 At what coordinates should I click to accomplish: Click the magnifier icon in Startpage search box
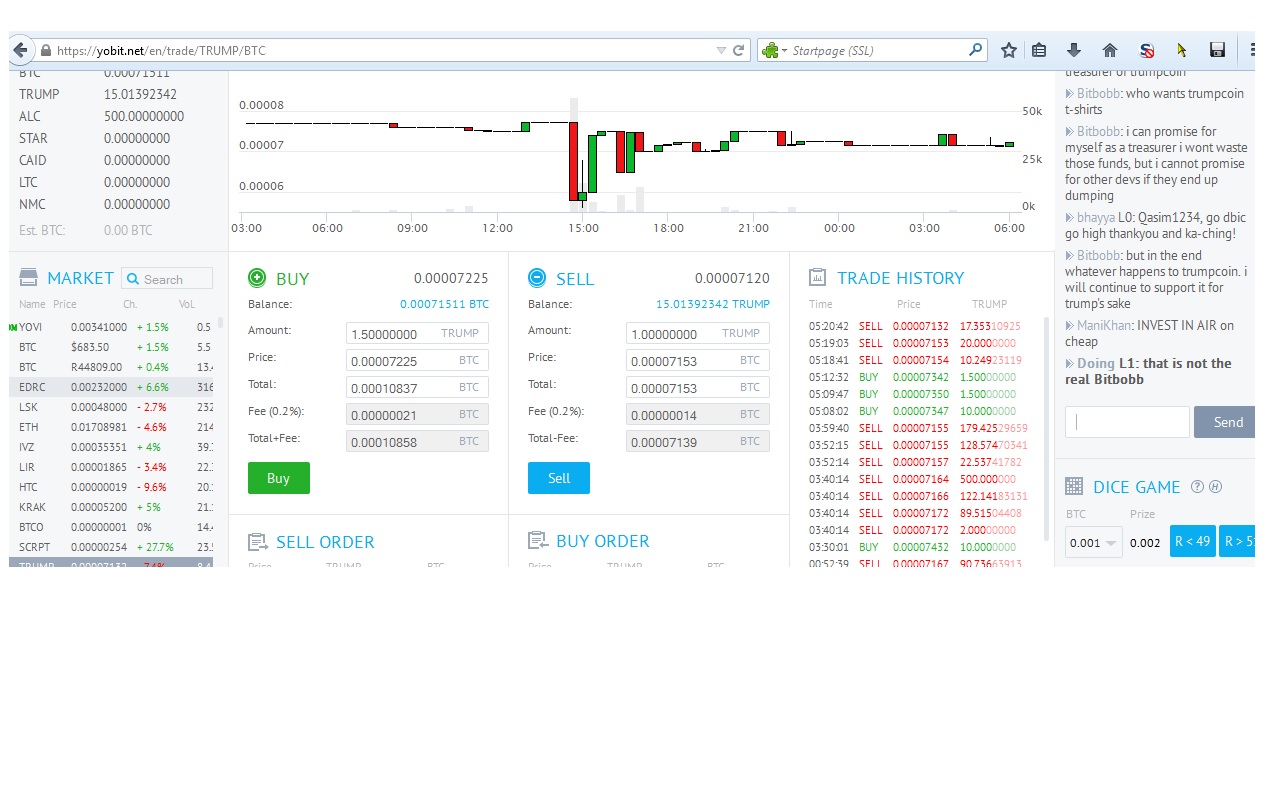click(976, 50)
